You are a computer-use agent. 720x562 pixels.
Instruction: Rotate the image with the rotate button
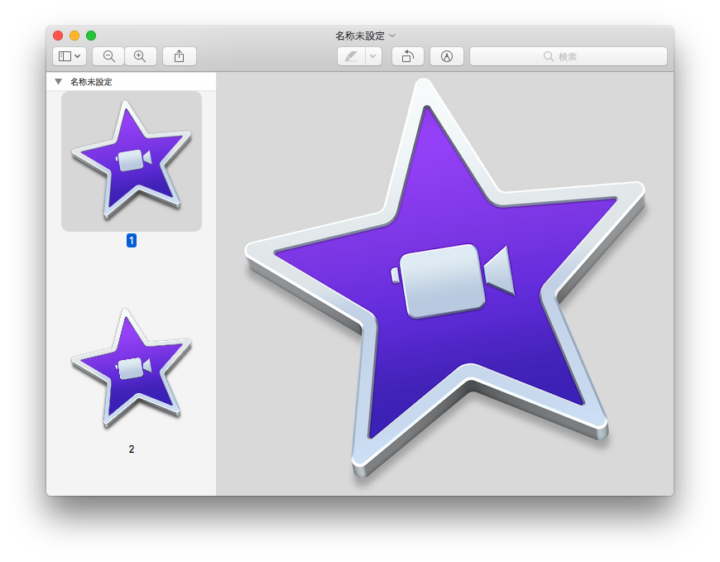(x=407, y=57)
